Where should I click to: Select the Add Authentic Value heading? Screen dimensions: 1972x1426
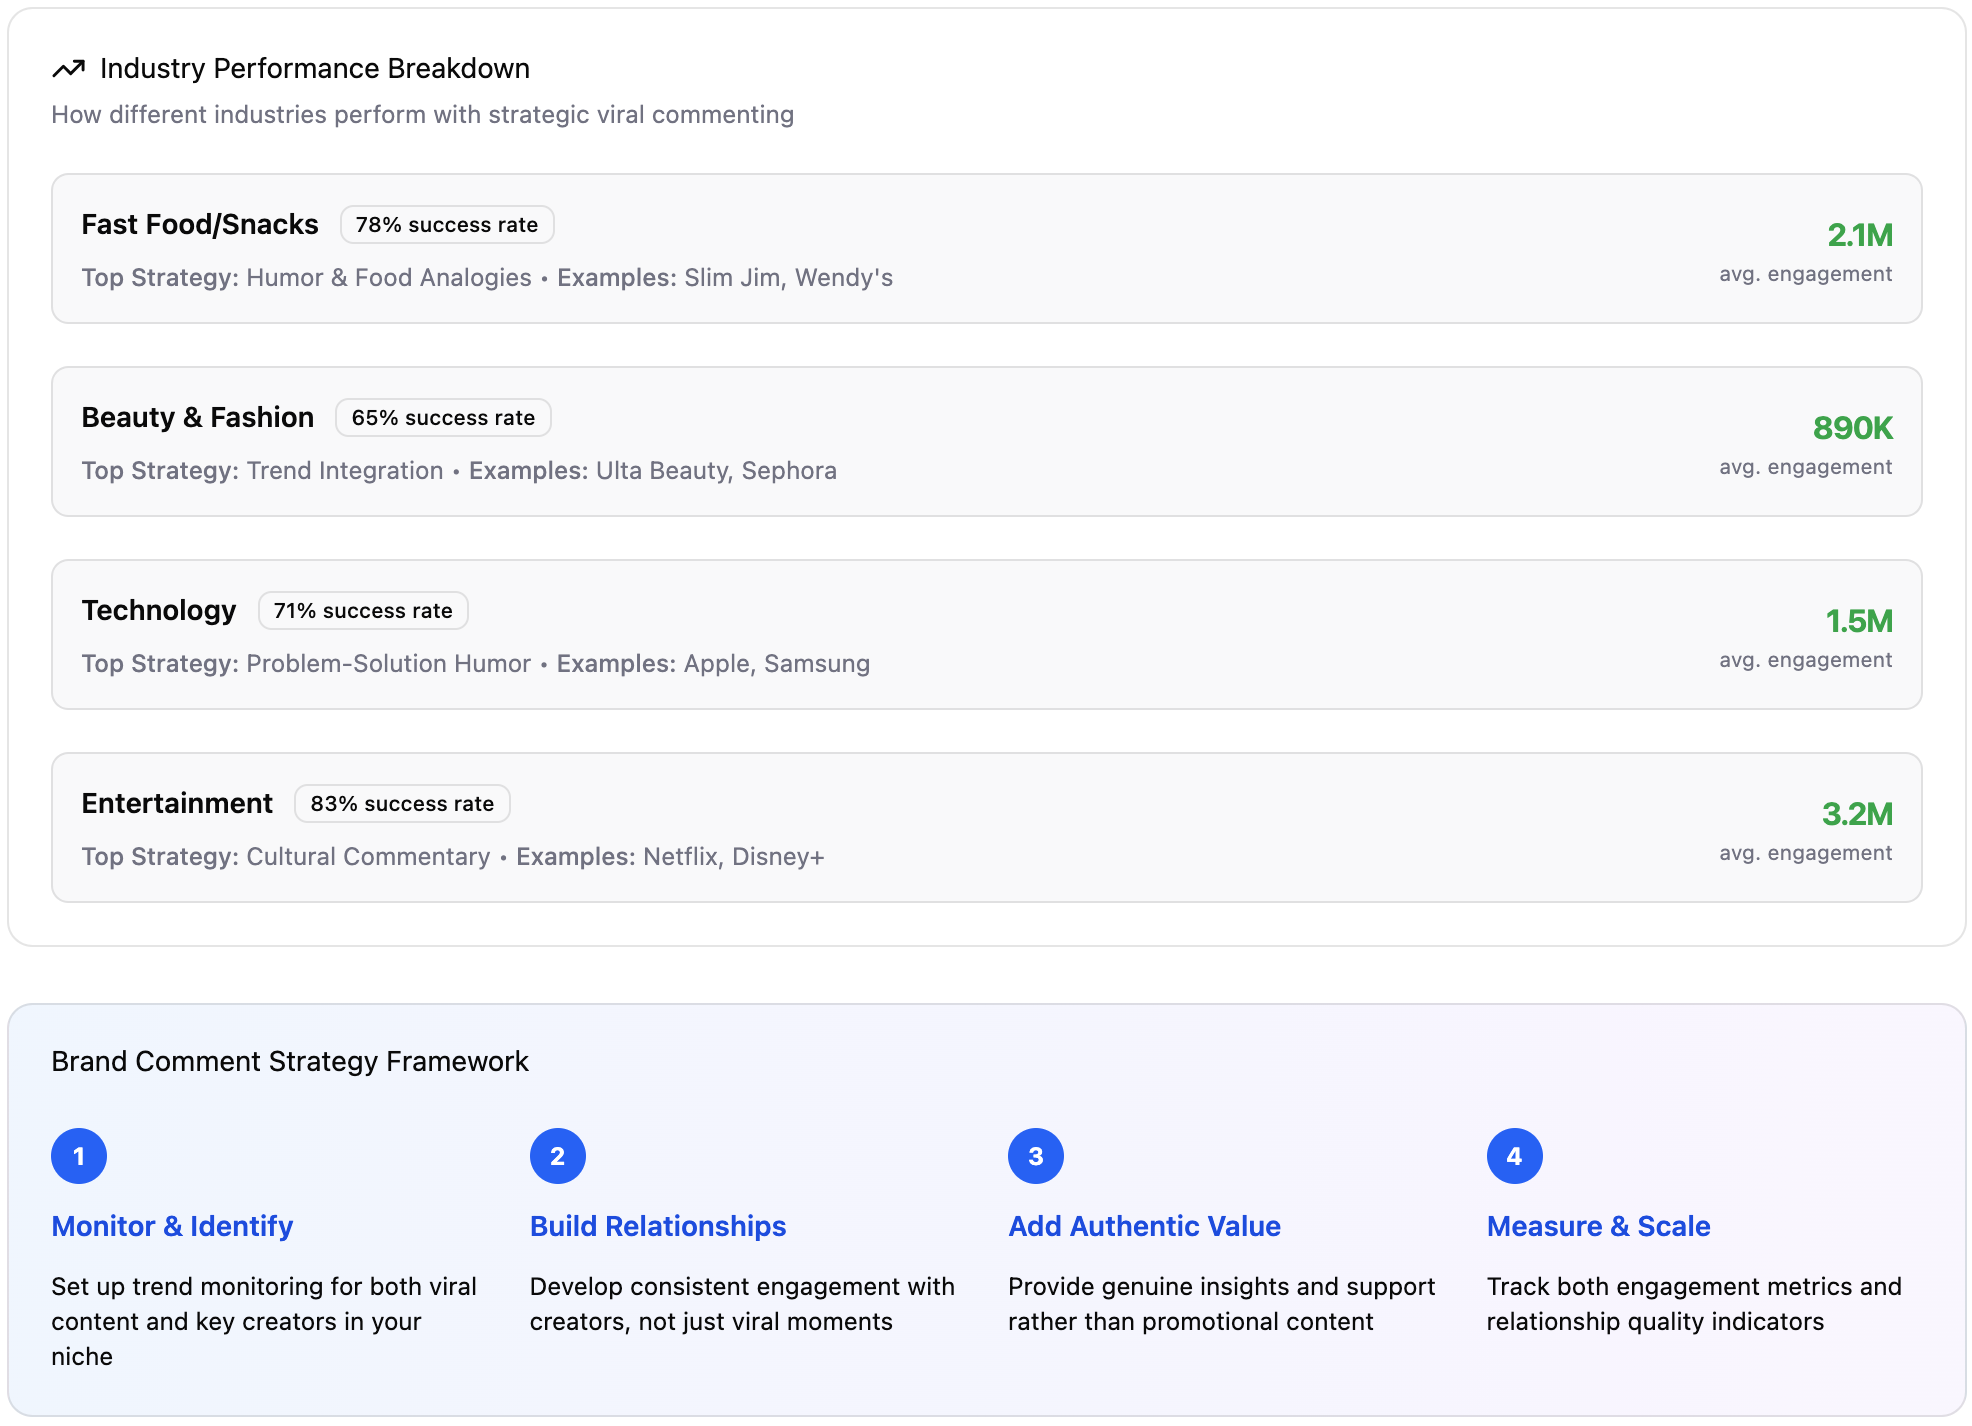[x=1144, y=1226]
